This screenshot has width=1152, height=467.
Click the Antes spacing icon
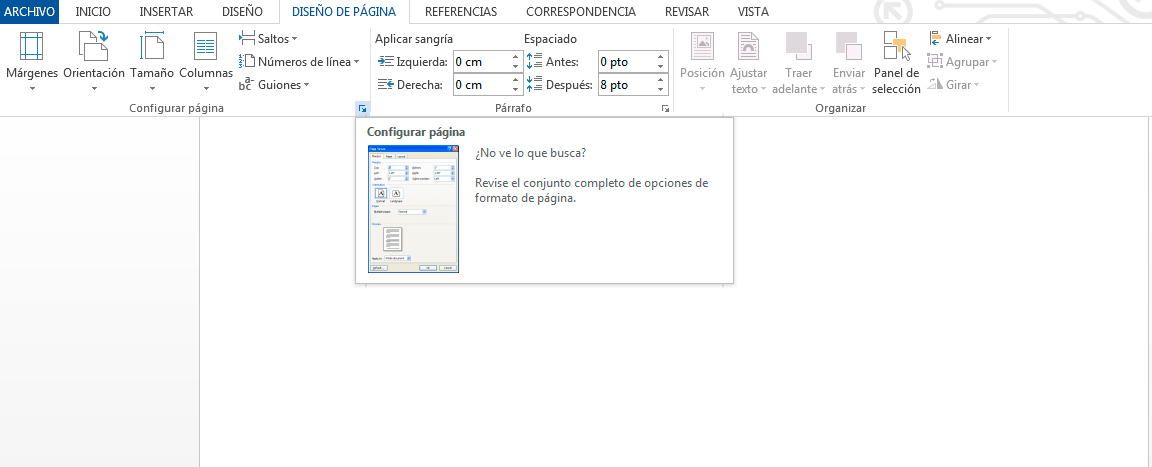click(534, 62)
